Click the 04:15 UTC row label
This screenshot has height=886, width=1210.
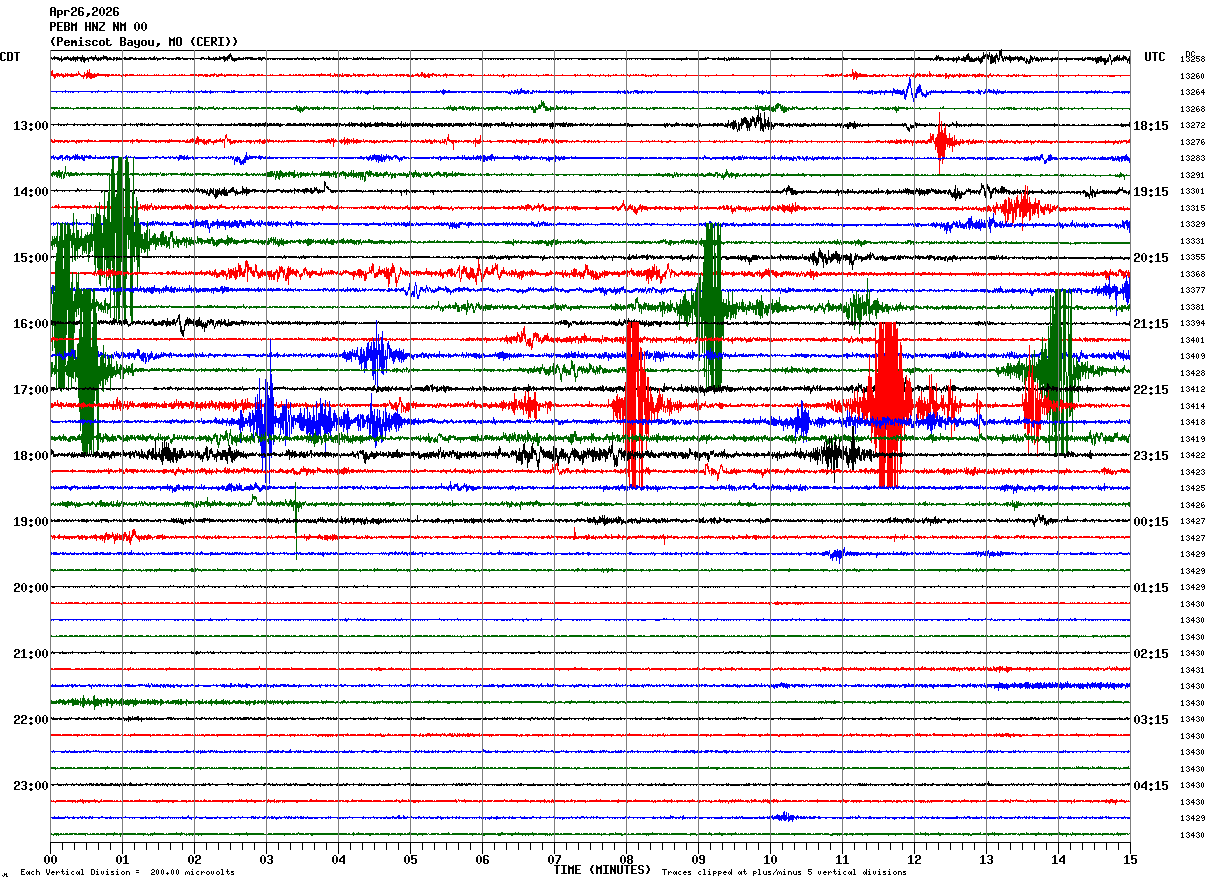point(1151,786)
